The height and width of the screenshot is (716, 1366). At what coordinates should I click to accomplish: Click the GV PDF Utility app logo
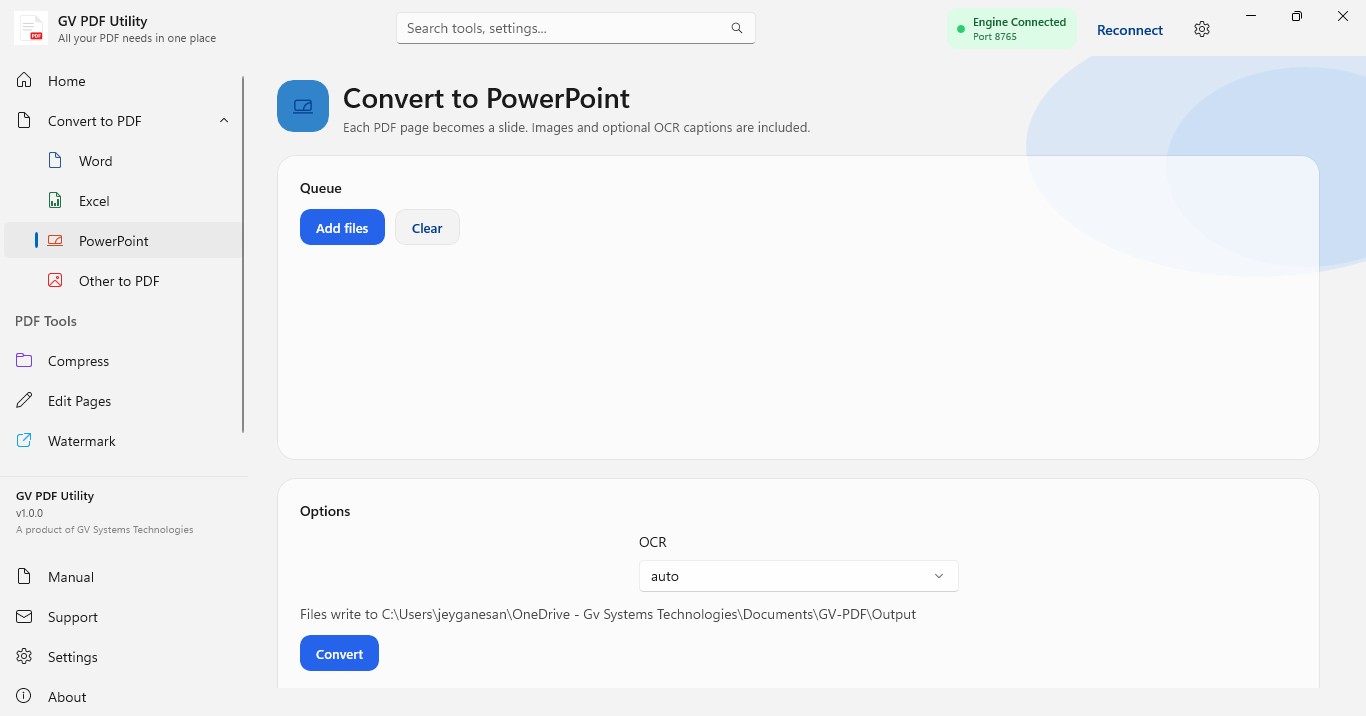click(31, 29)
